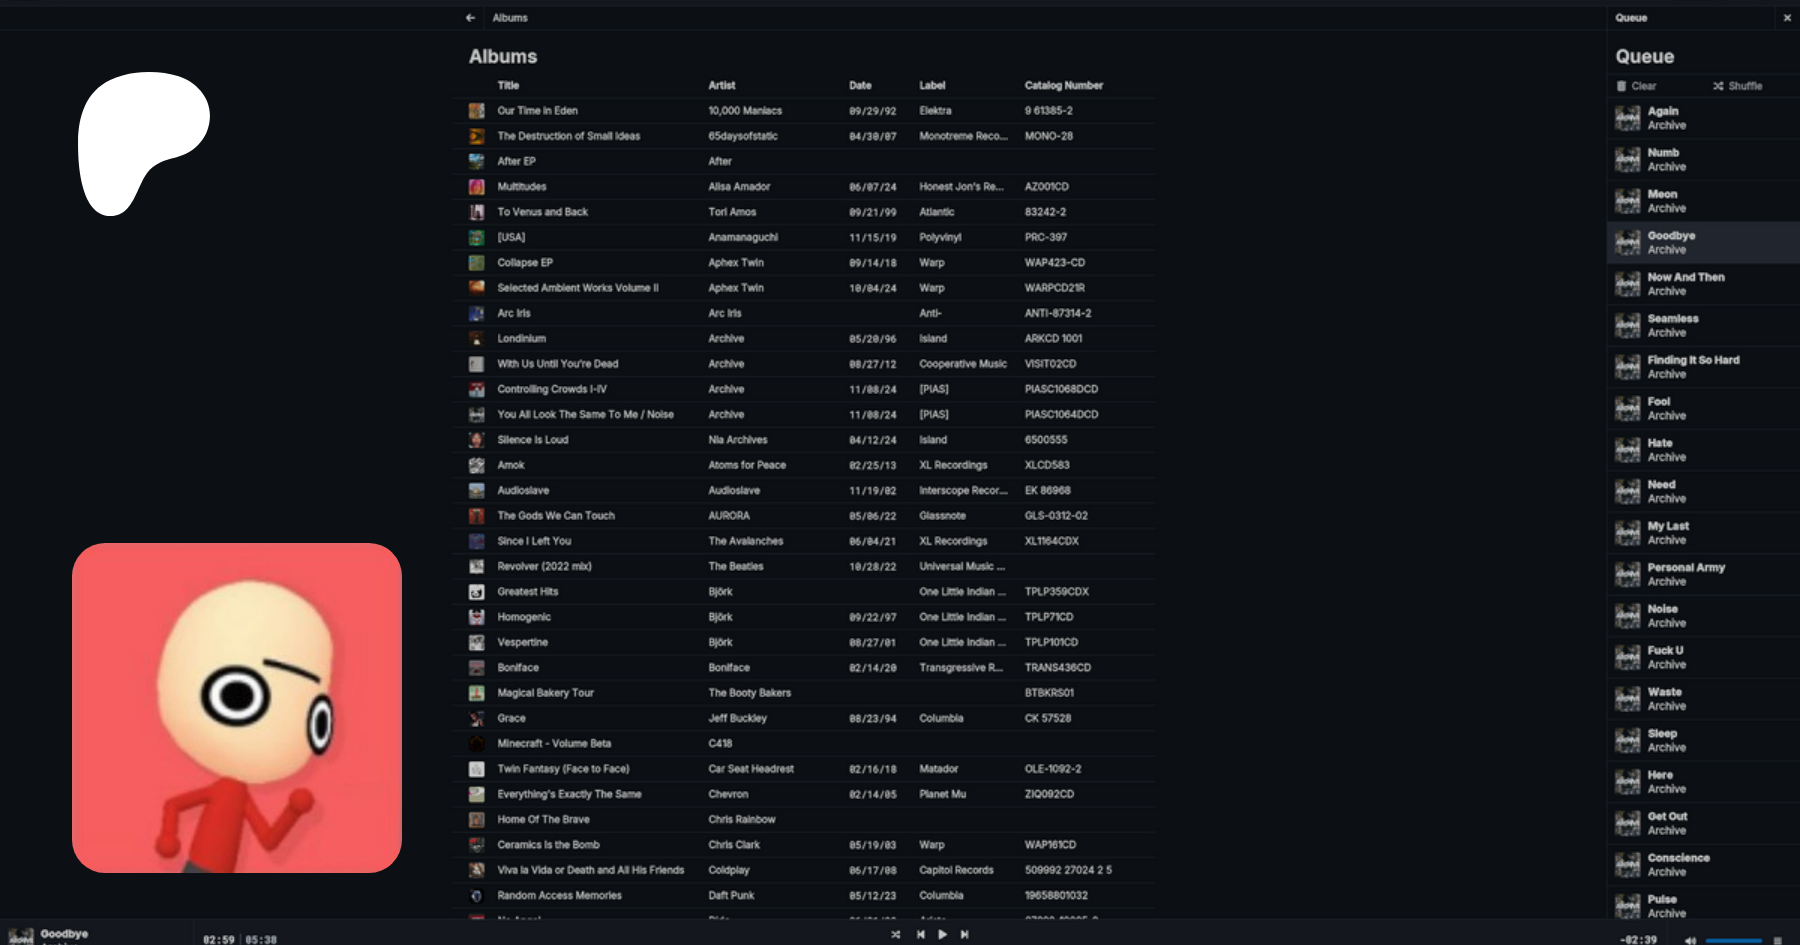
Task: Click the back arrow beside Albums
Action: pyautogui.click(x=470, y=18)
